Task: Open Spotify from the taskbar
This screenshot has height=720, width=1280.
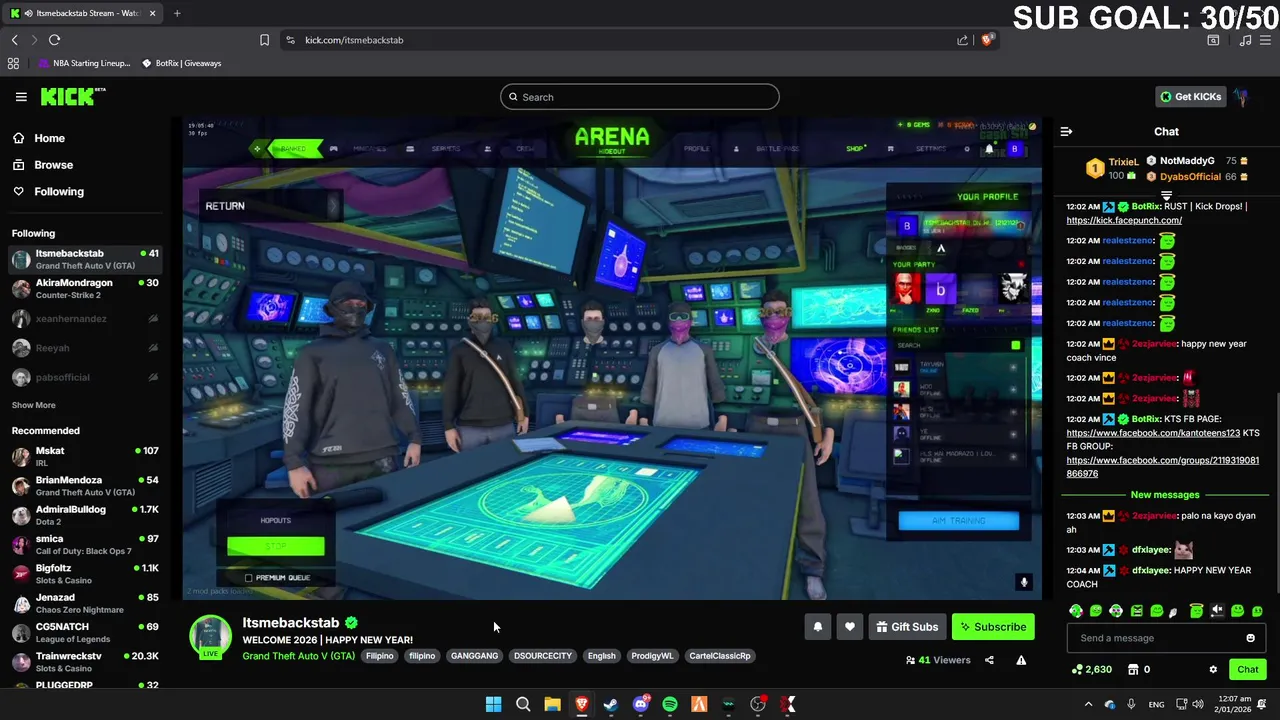Action: tap(670, 704)
